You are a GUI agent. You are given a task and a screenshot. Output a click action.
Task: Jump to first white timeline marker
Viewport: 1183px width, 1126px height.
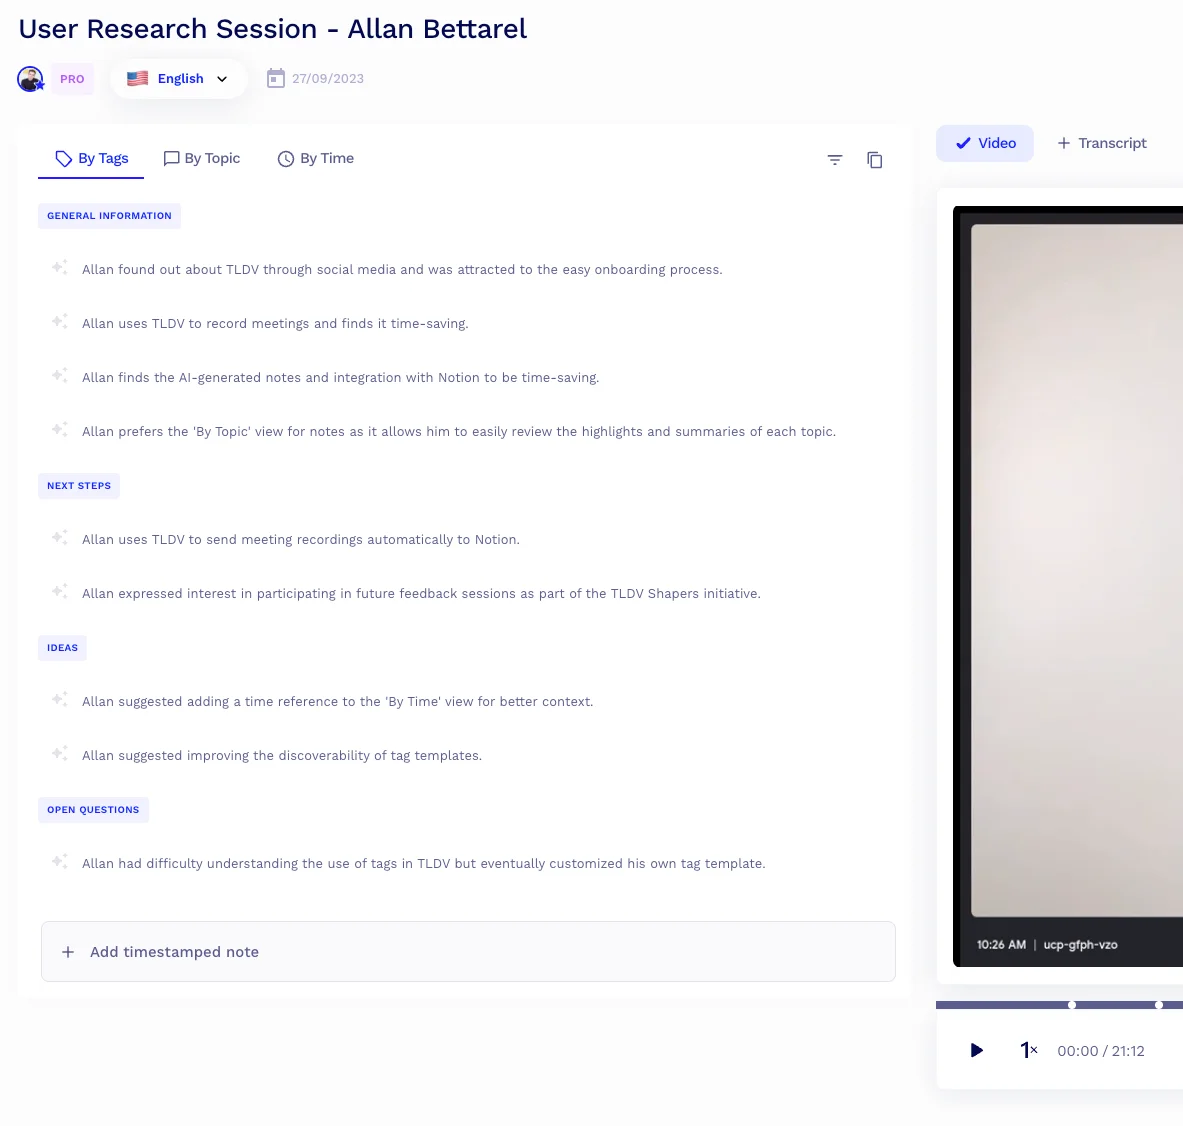click(x=1072, y=1004)
